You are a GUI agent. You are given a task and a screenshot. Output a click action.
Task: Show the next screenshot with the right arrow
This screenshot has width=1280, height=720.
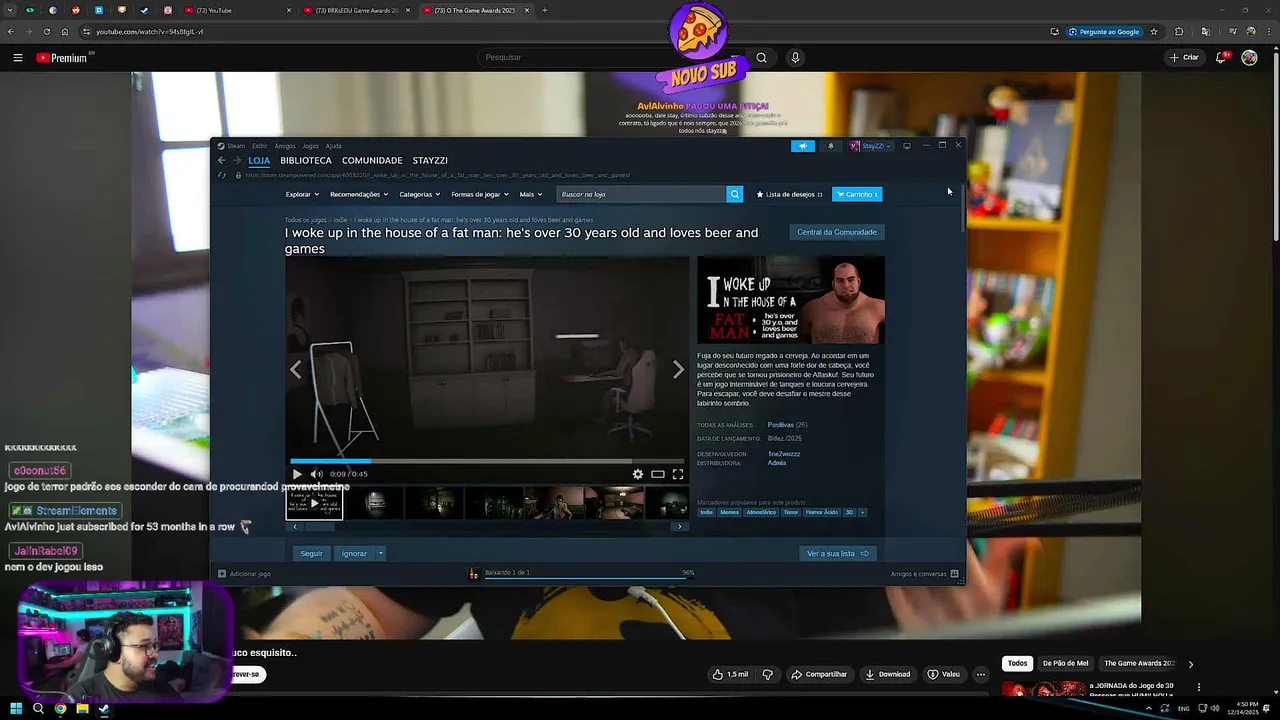(x=678, y=370)
